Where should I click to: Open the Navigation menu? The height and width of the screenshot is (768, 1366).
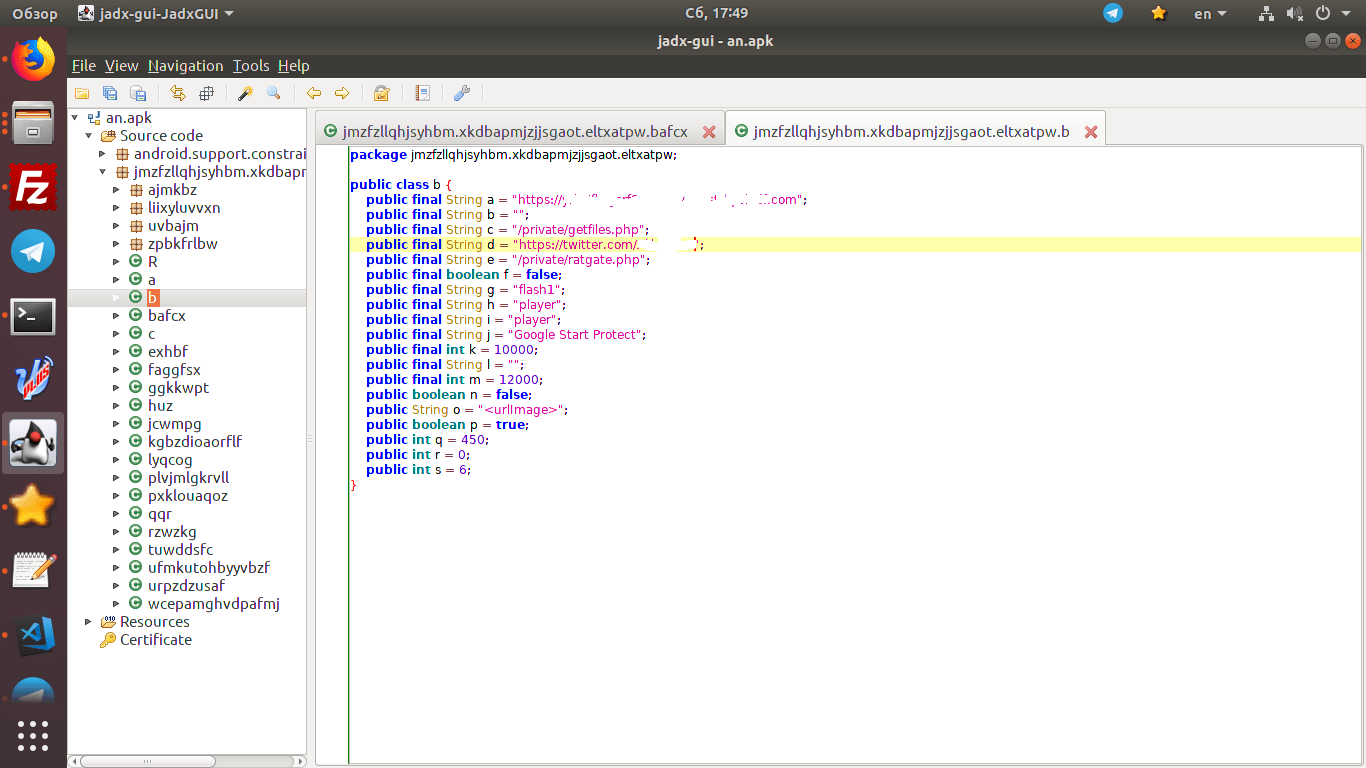click(185, 66)
